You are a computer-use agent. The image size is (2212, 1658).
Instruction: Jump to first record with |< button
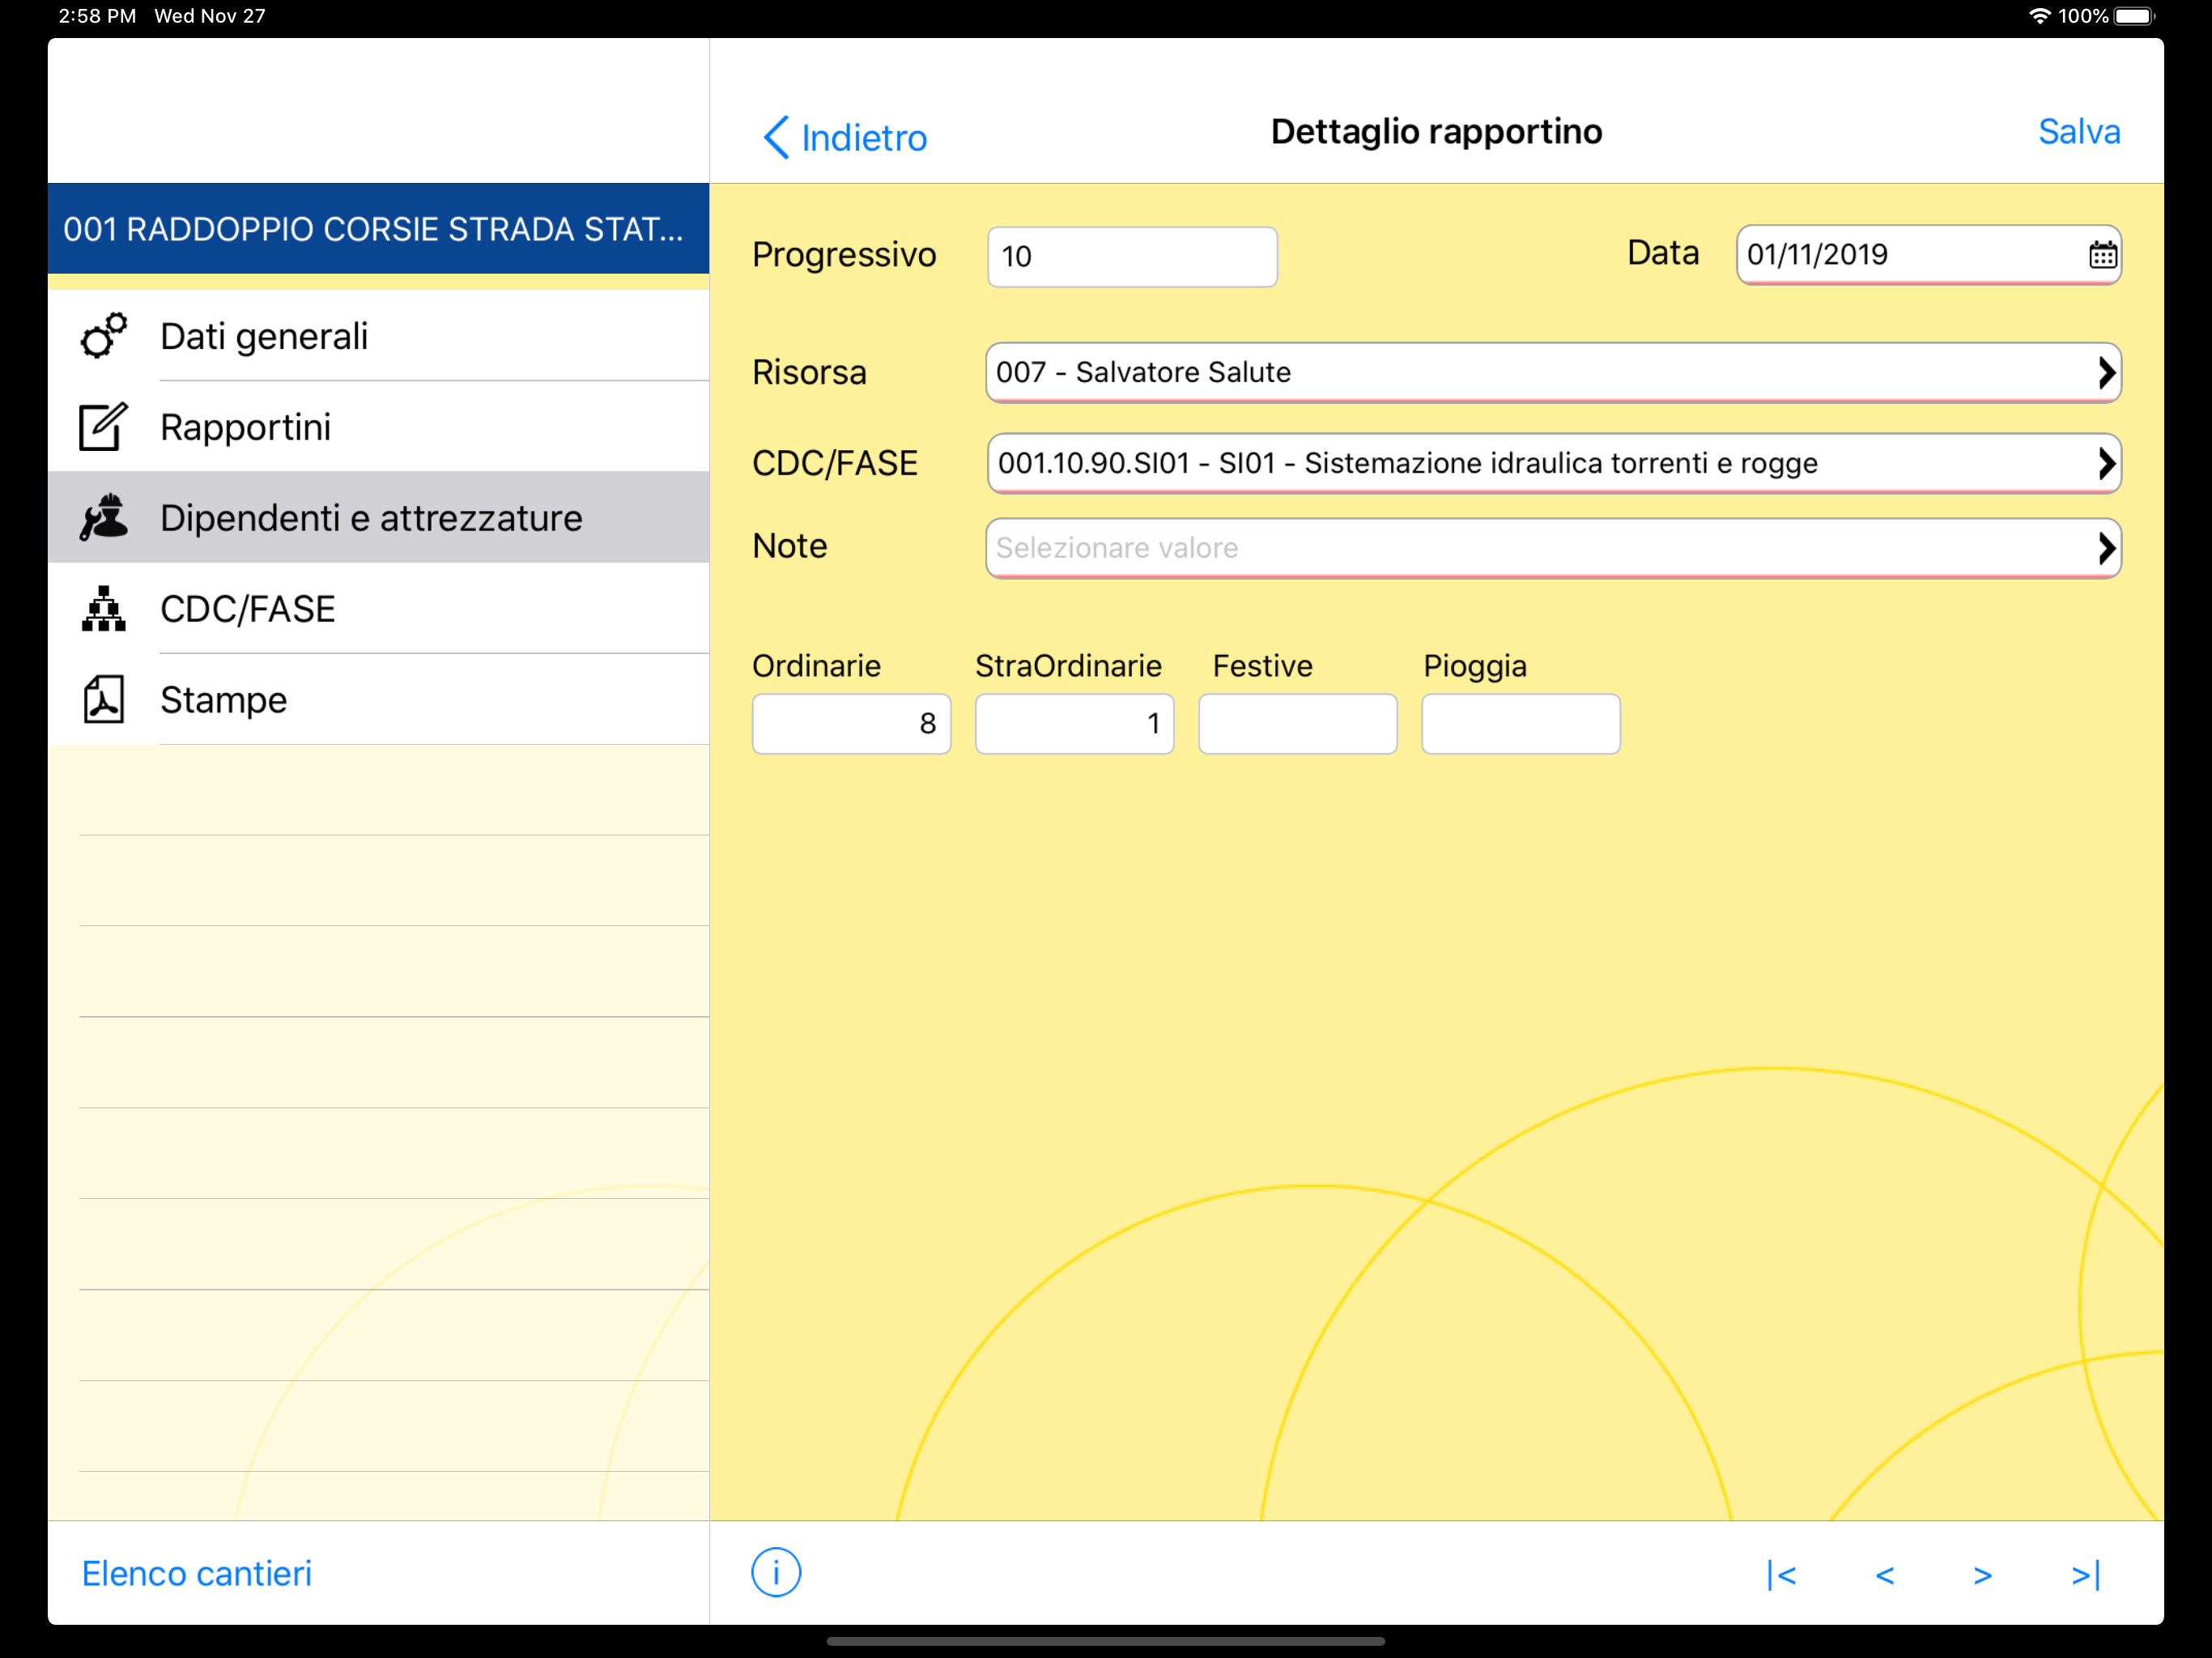(x=1781, y=1575)
